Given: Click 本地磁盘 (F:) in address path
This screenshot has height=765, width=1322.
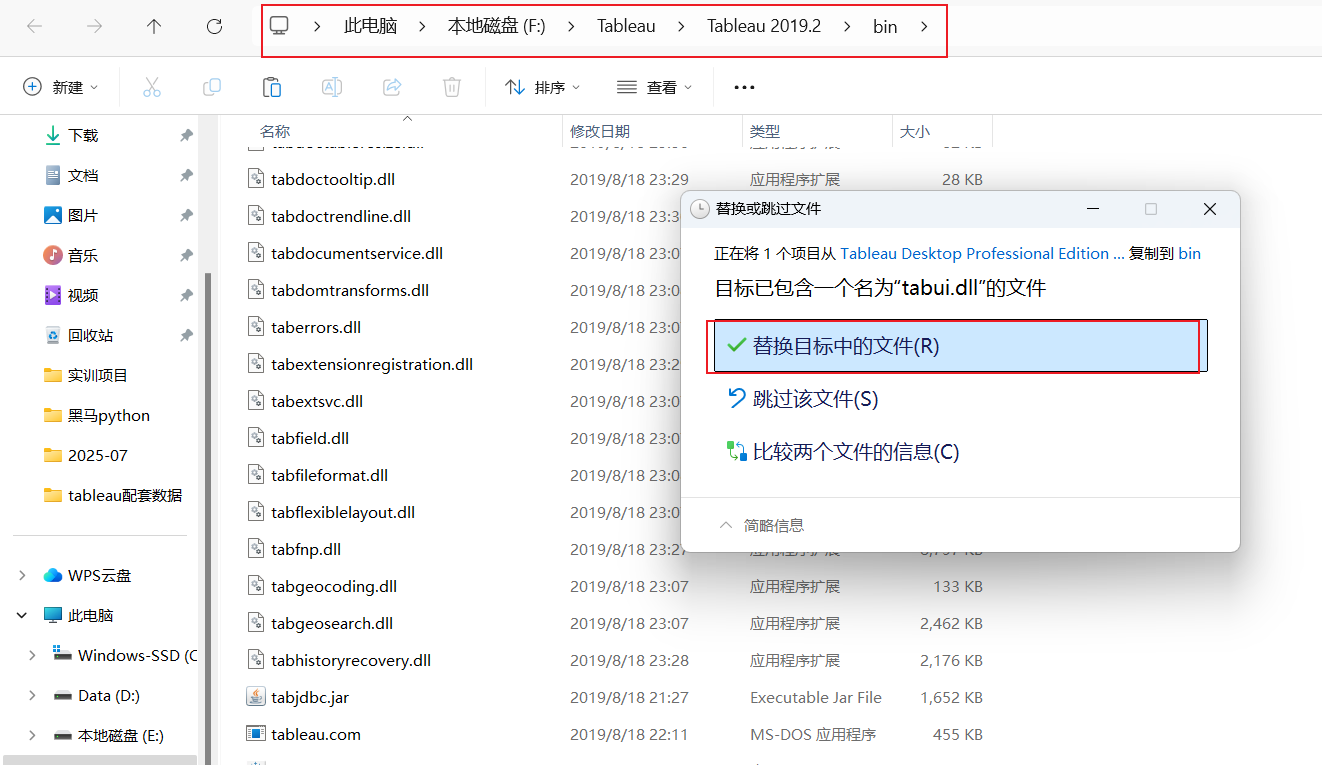Looking at the screenshot, I should (x=496, y=27).
